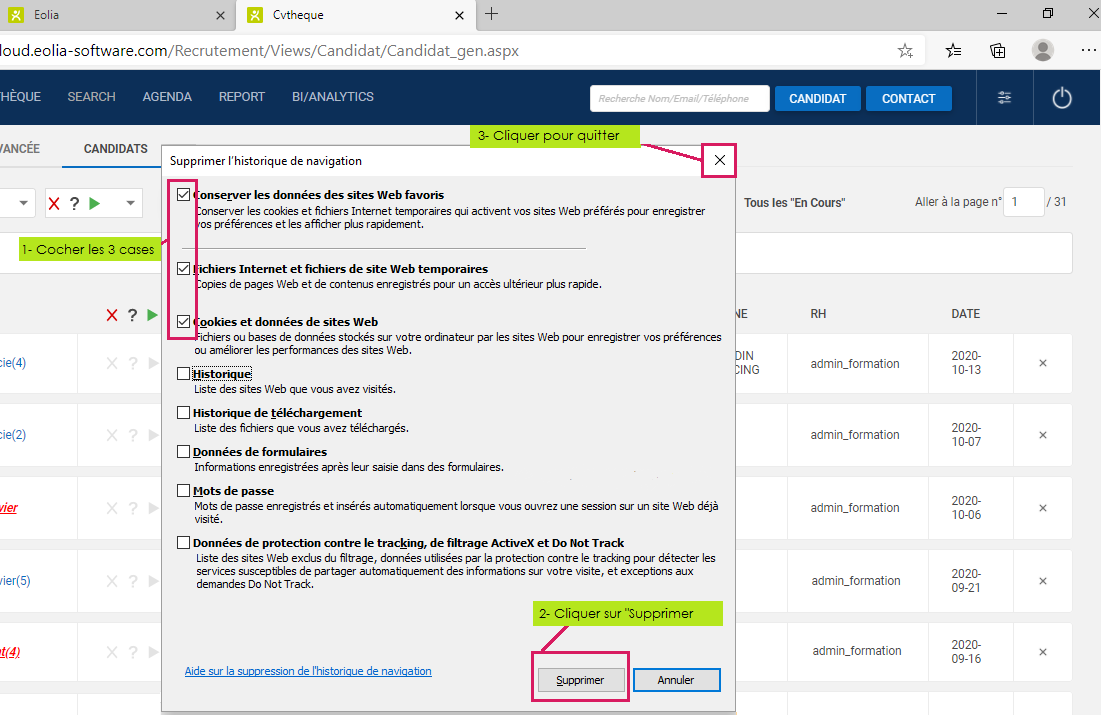The width and height of the screenshot is (1101, 716).
Task: Open the favorites list icon in toolbar
Action: [953, 50]
